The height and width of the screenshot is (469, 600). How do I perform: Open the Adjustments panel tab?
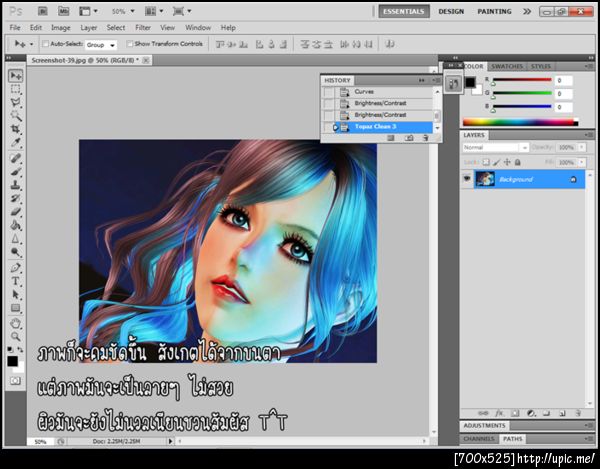(x=484, y=425)
